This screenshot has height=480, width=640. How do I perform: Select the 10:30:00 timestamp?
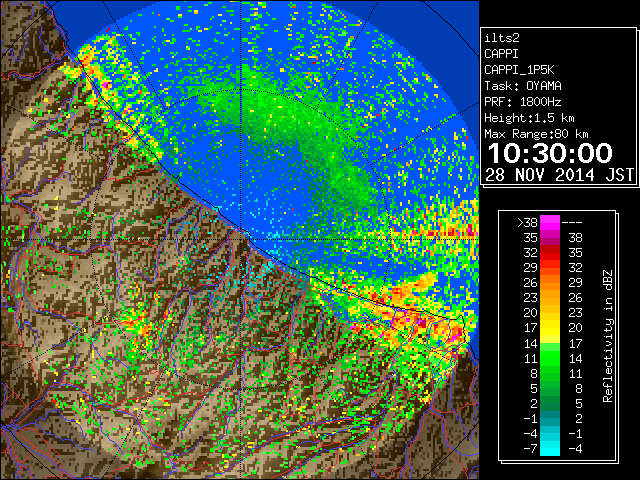pyautogui.click(x=550, y=153)
